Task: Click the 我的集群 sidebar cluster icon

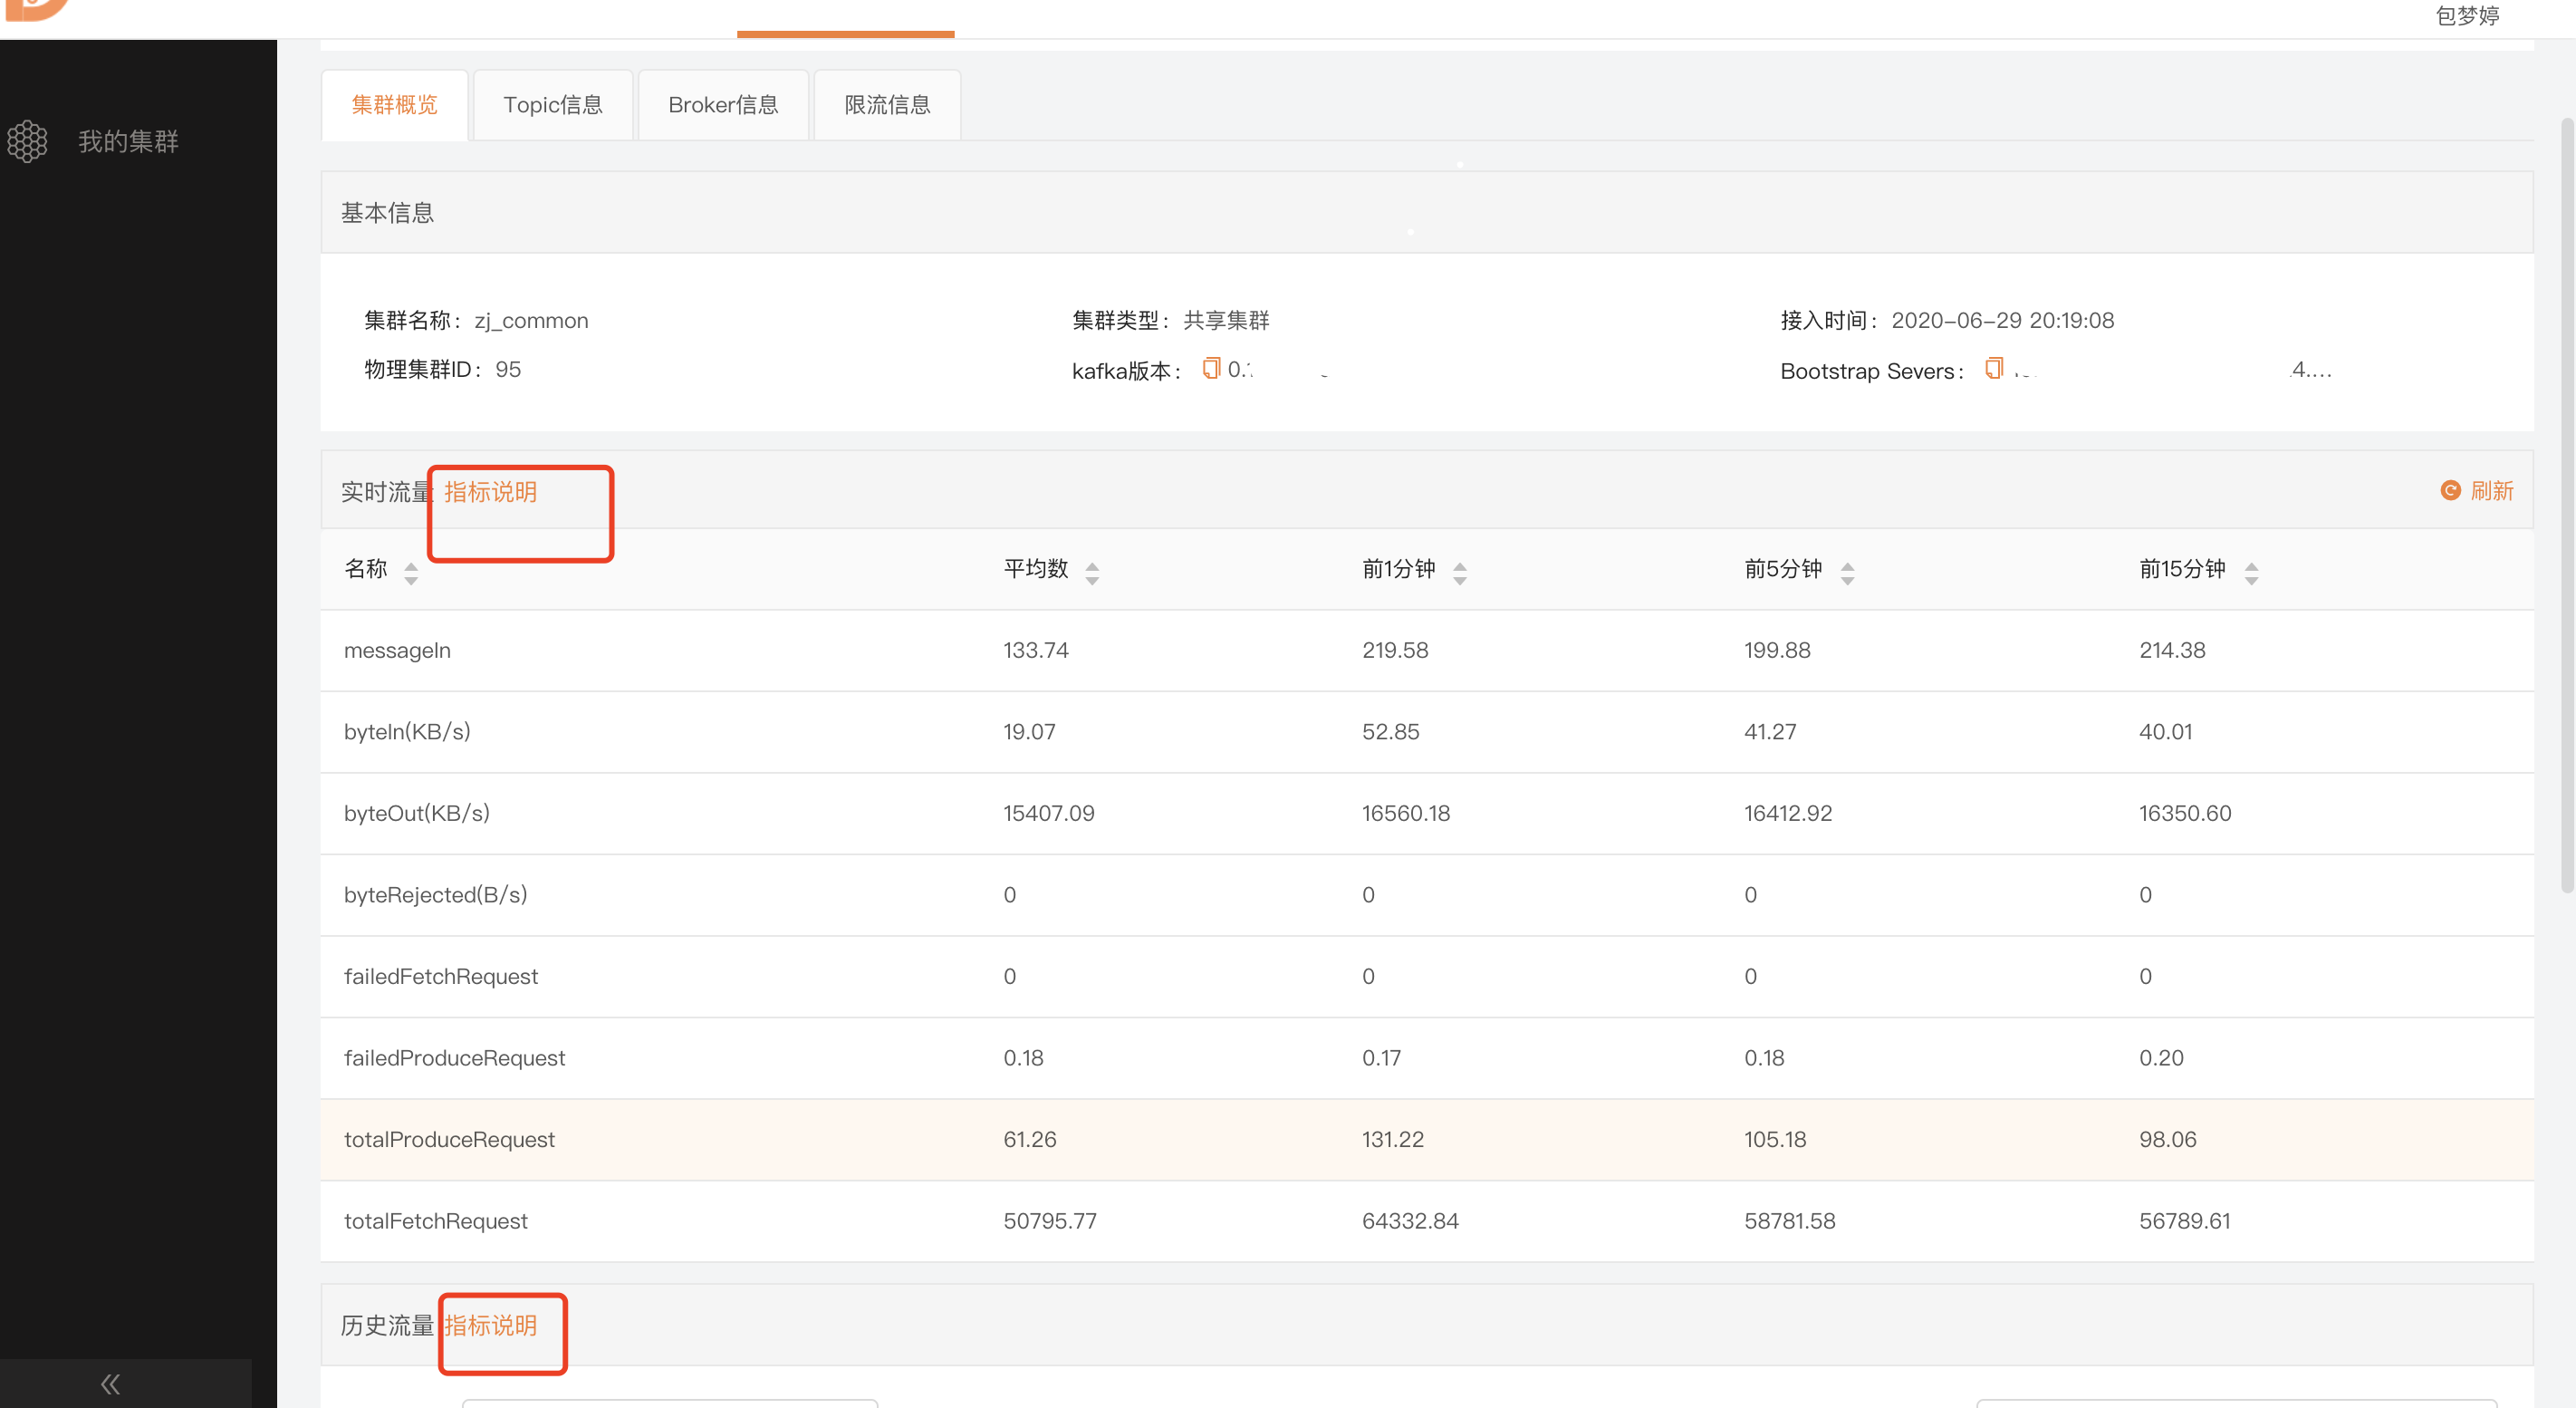Action: [27, 141]
